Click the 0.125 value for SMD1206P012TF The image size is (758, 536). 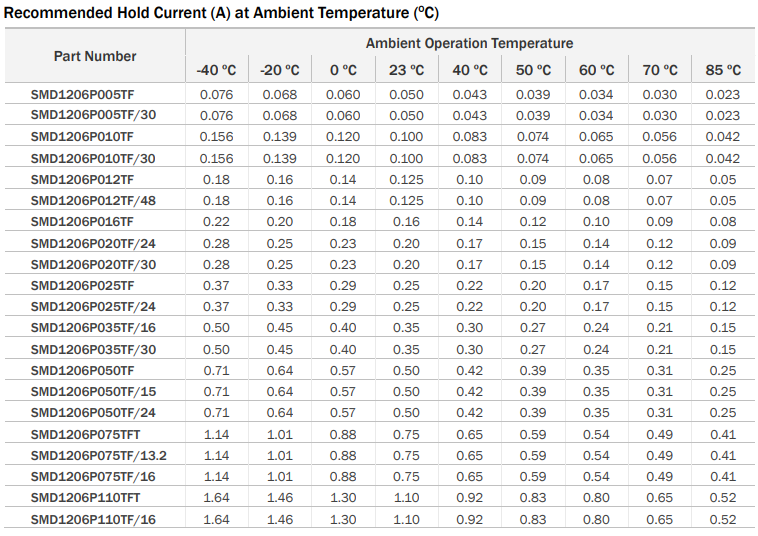(x=406, y=179)
